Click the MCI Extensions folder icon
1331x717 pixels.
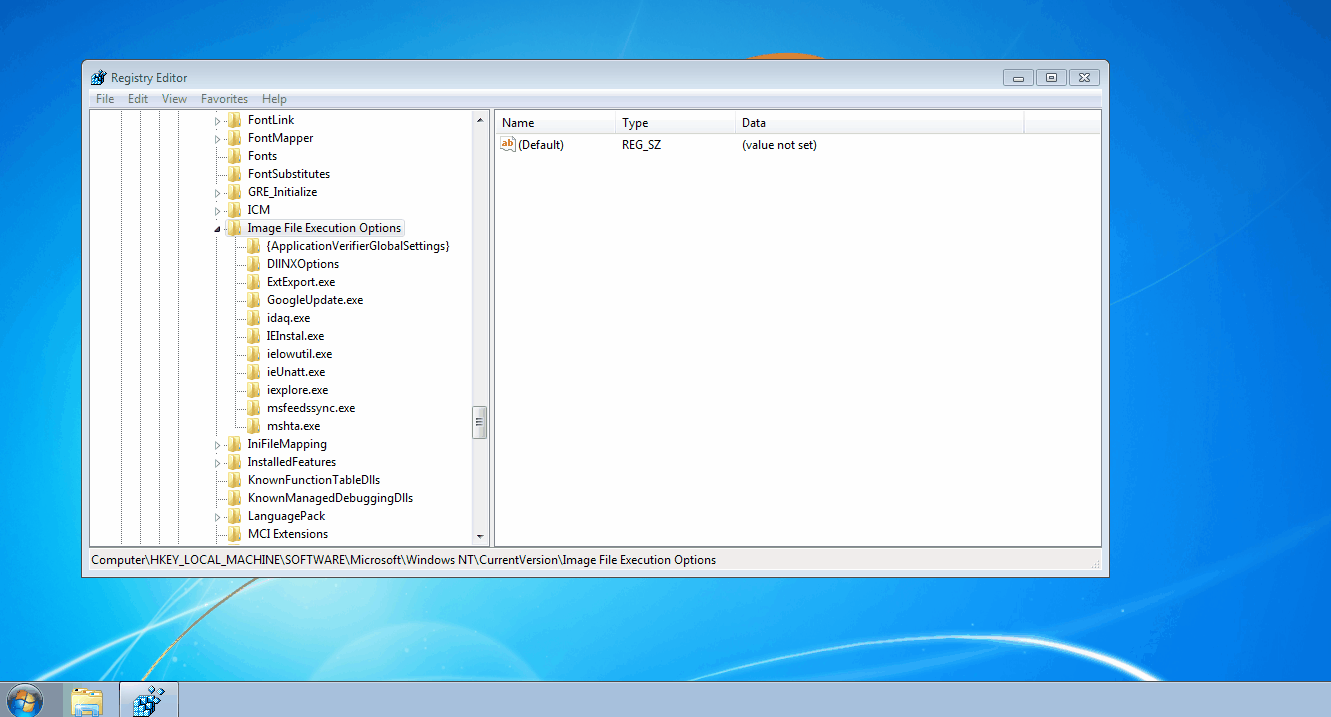235,534
